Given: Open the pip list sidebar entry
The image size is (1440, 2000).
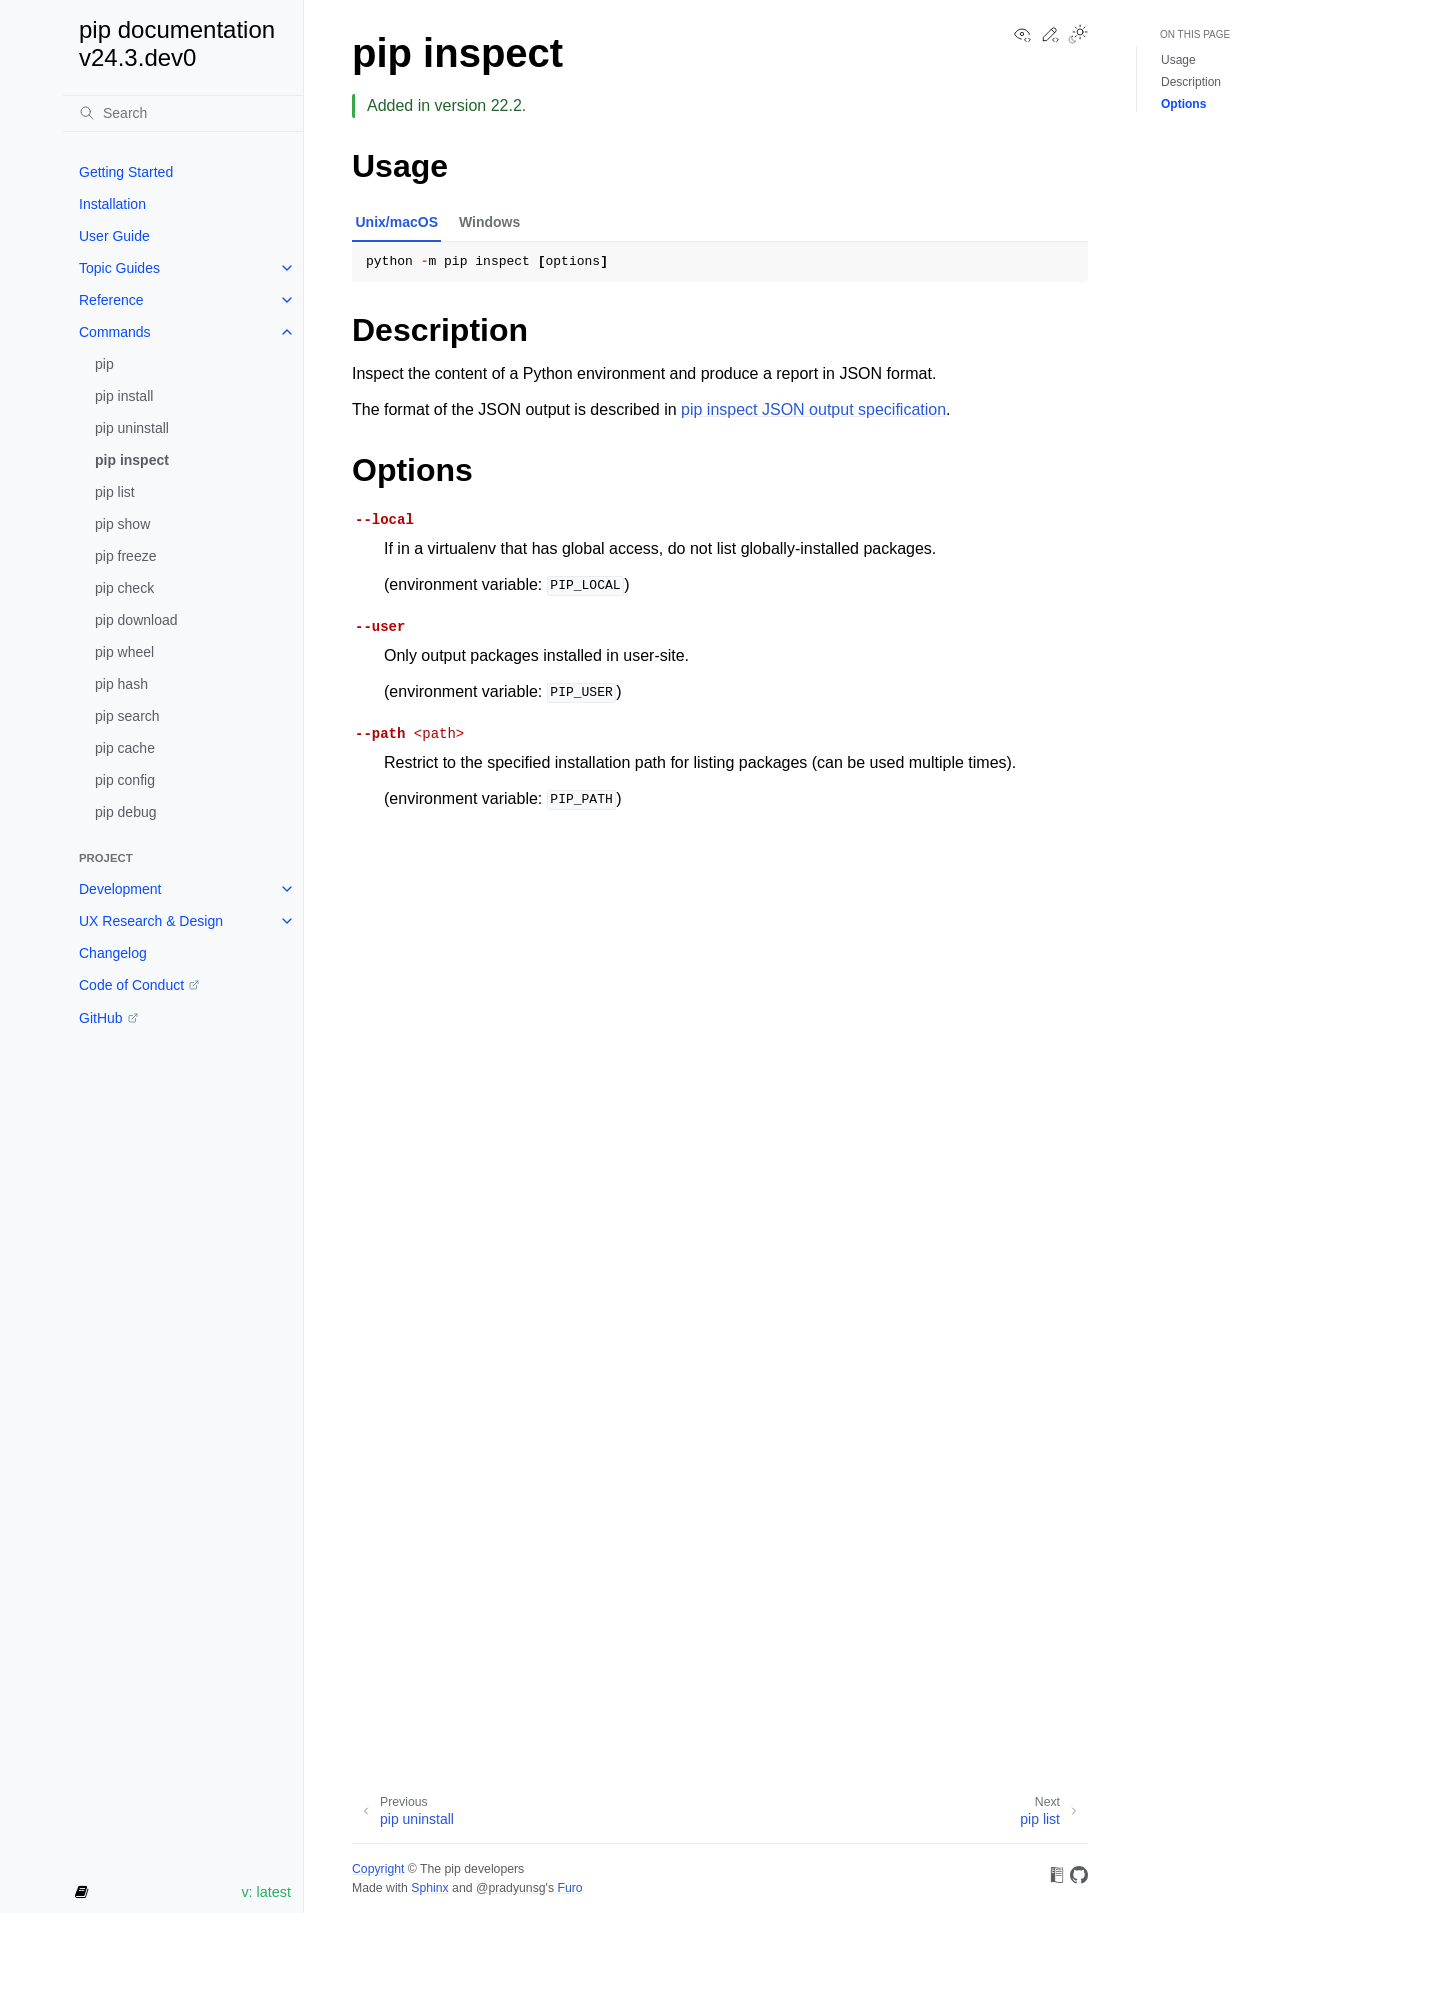Looking at the screenshot, I should 114,492.
